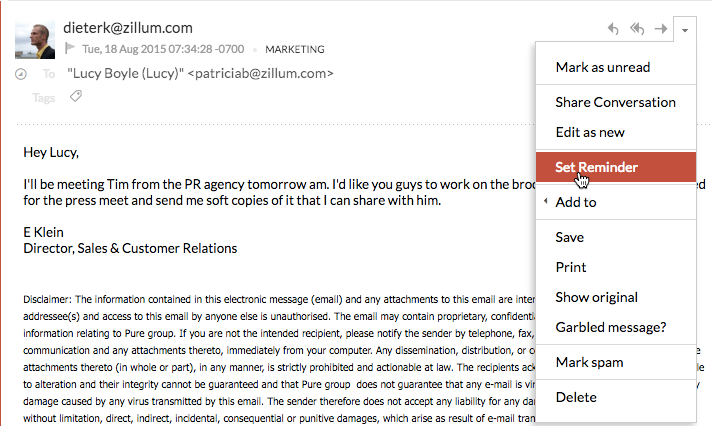Click the Reply All double-arrow icon

[637, 29]
